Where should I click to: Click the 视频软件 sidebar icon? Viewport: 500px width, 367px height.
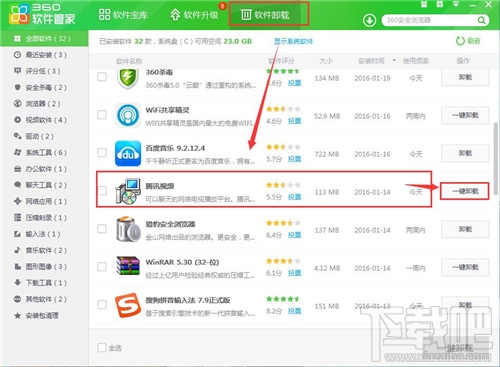[17, 120]
